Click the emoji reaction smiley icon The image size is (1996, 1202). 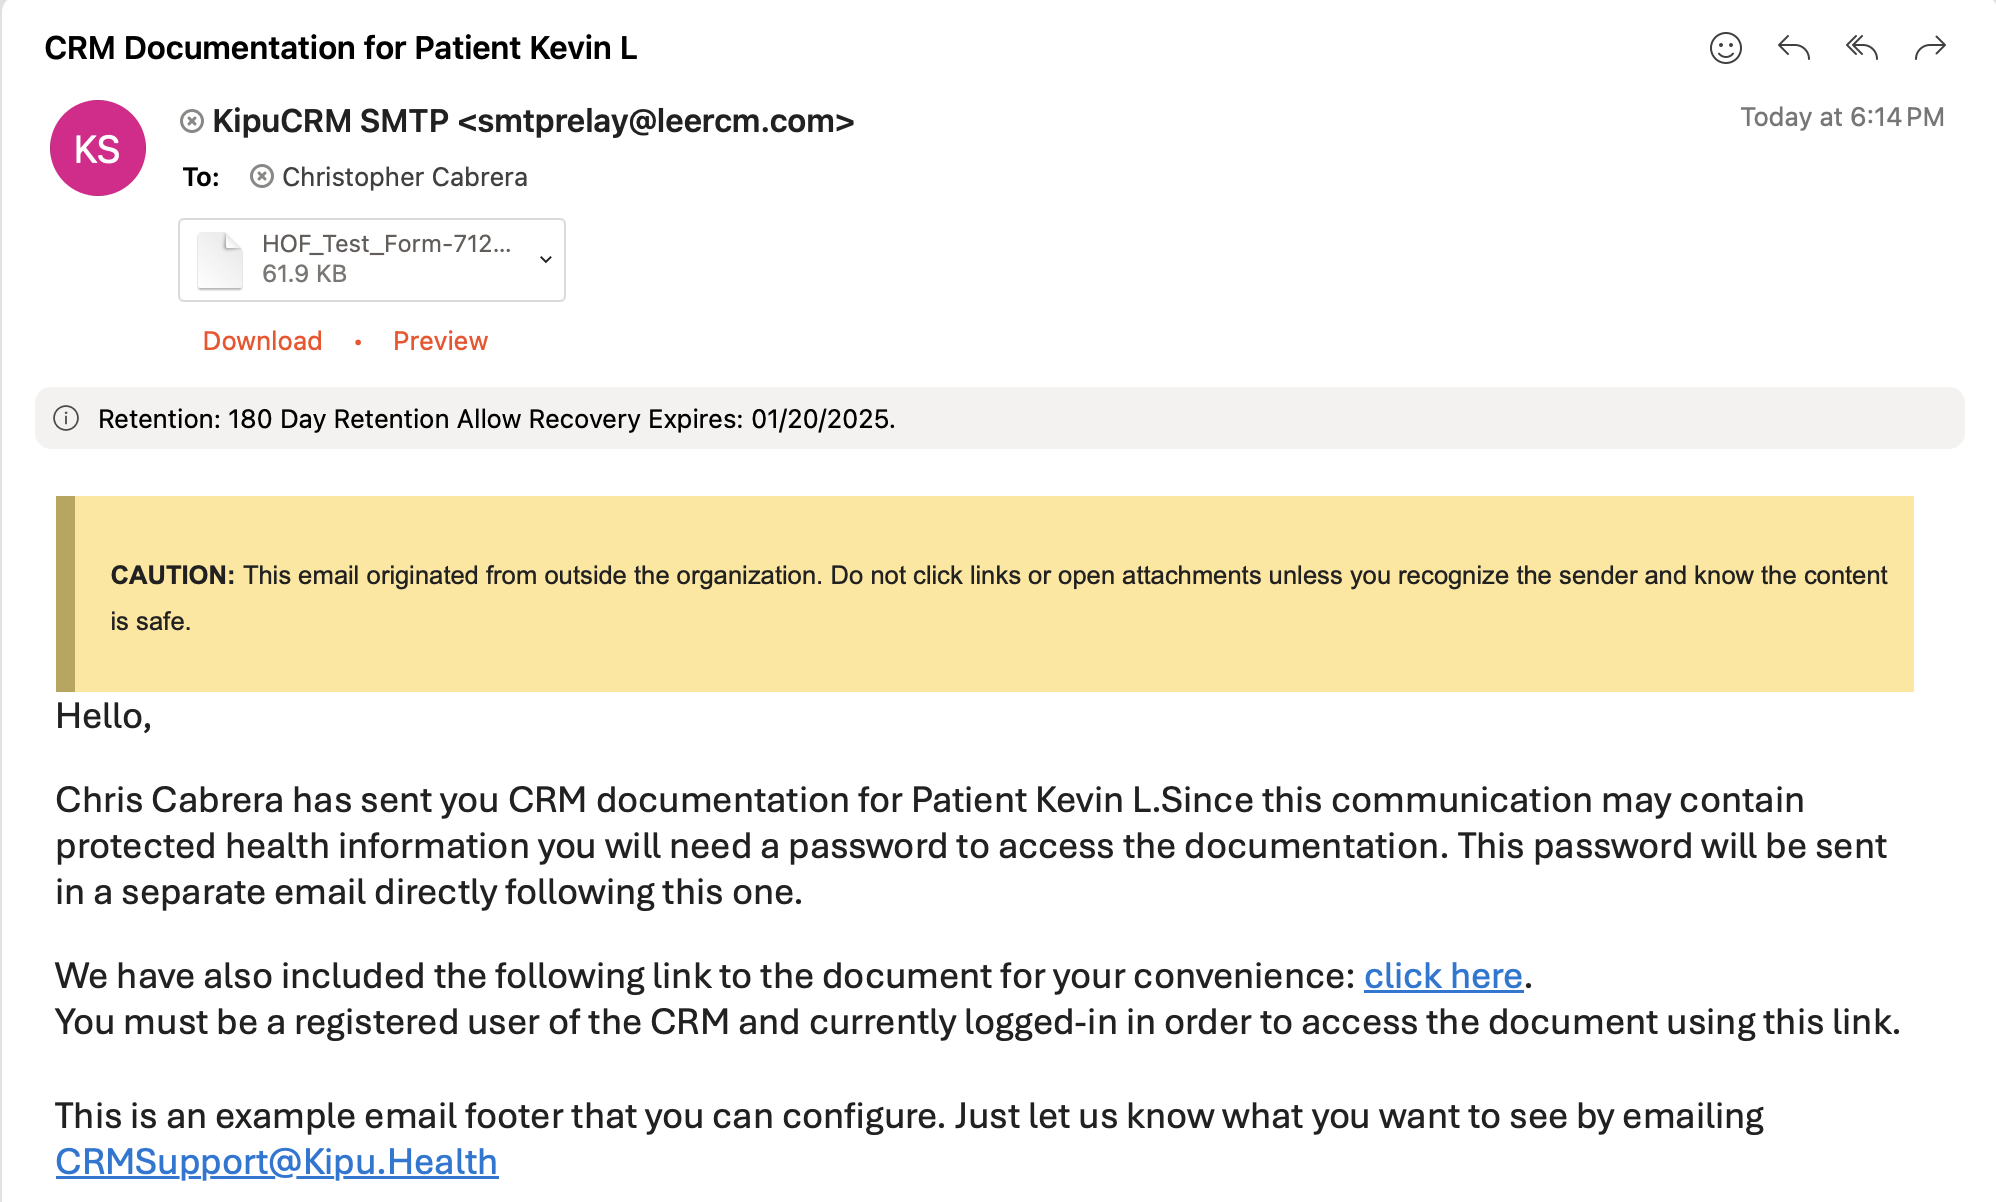coord(1725,48)
